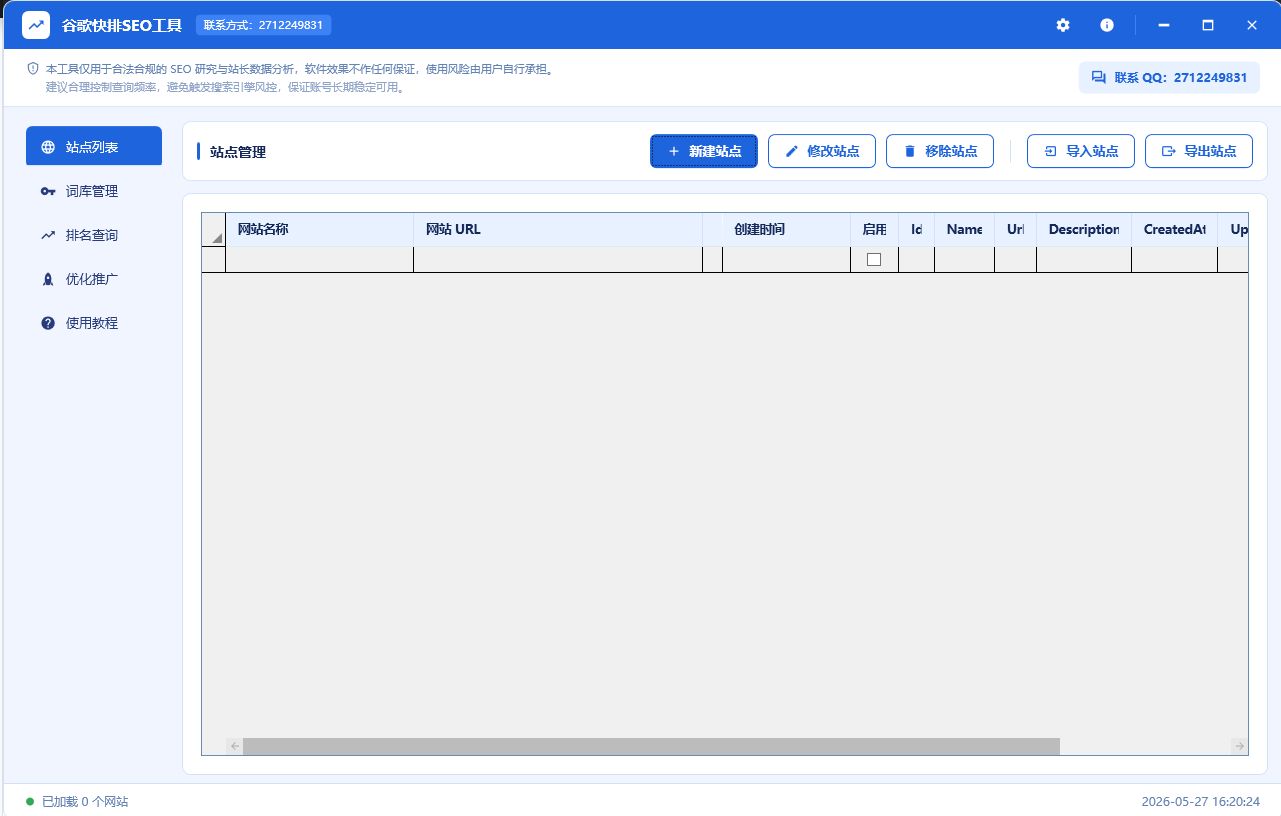Open the settings gear in the title bar
The height and width of the screenshot is (816, 1281).
[x=1063, y=25]
